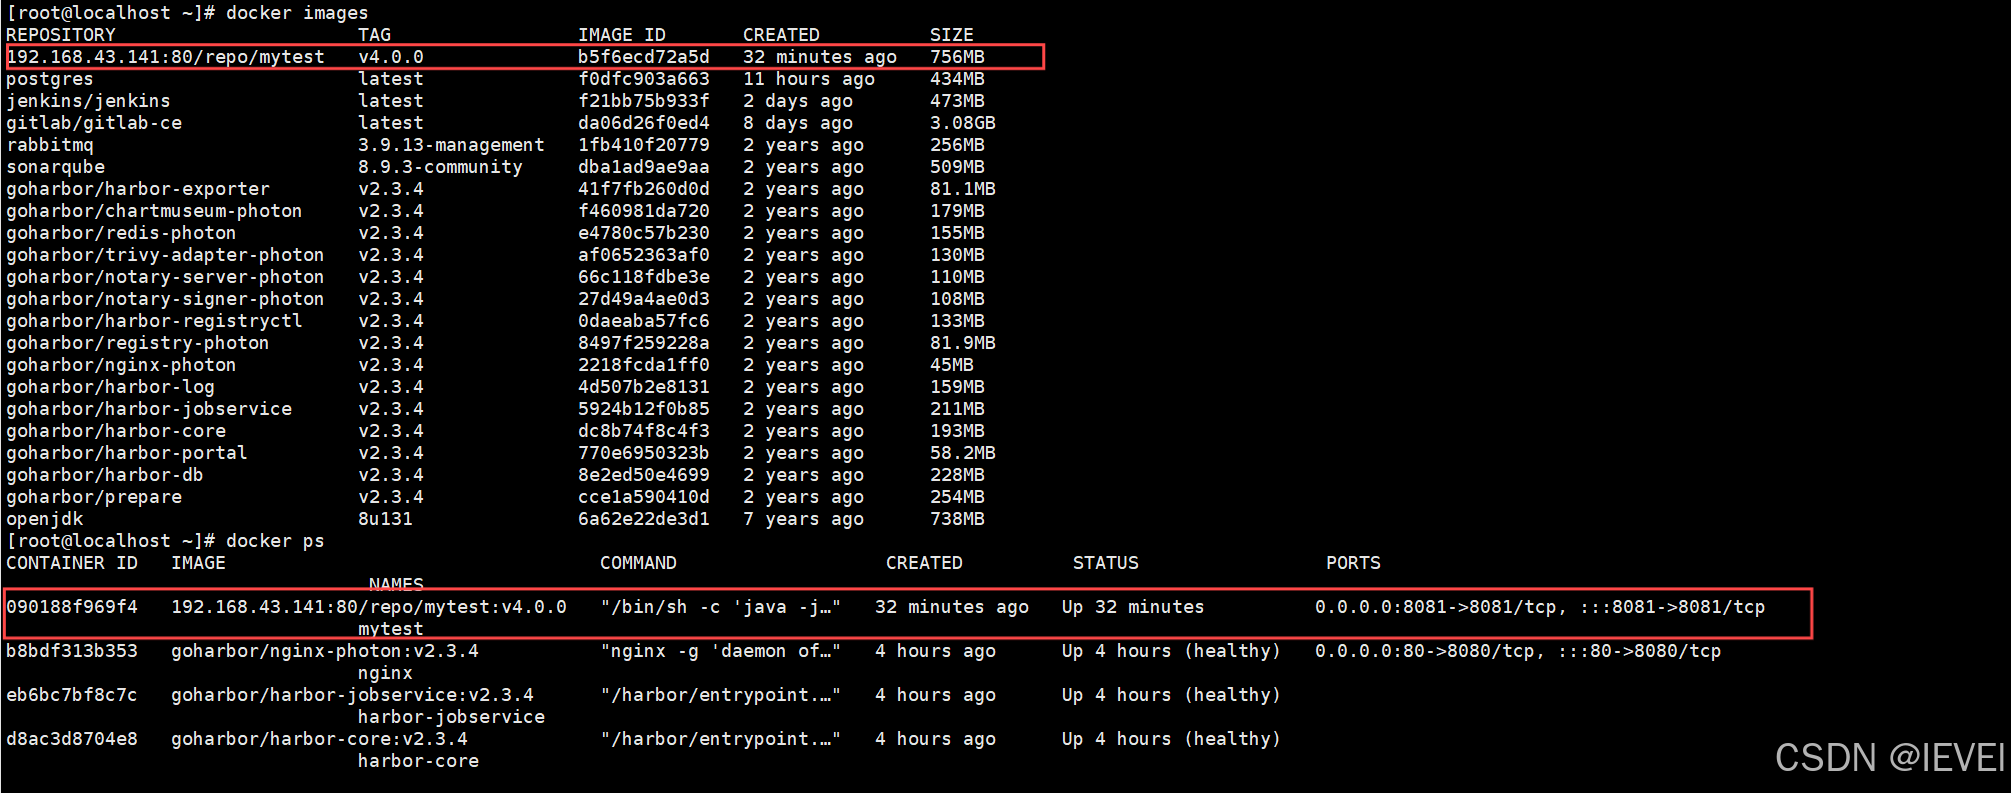Click container name harbor-core
The height and width of the screenshot is (793, 2011).
pos(418,761)
